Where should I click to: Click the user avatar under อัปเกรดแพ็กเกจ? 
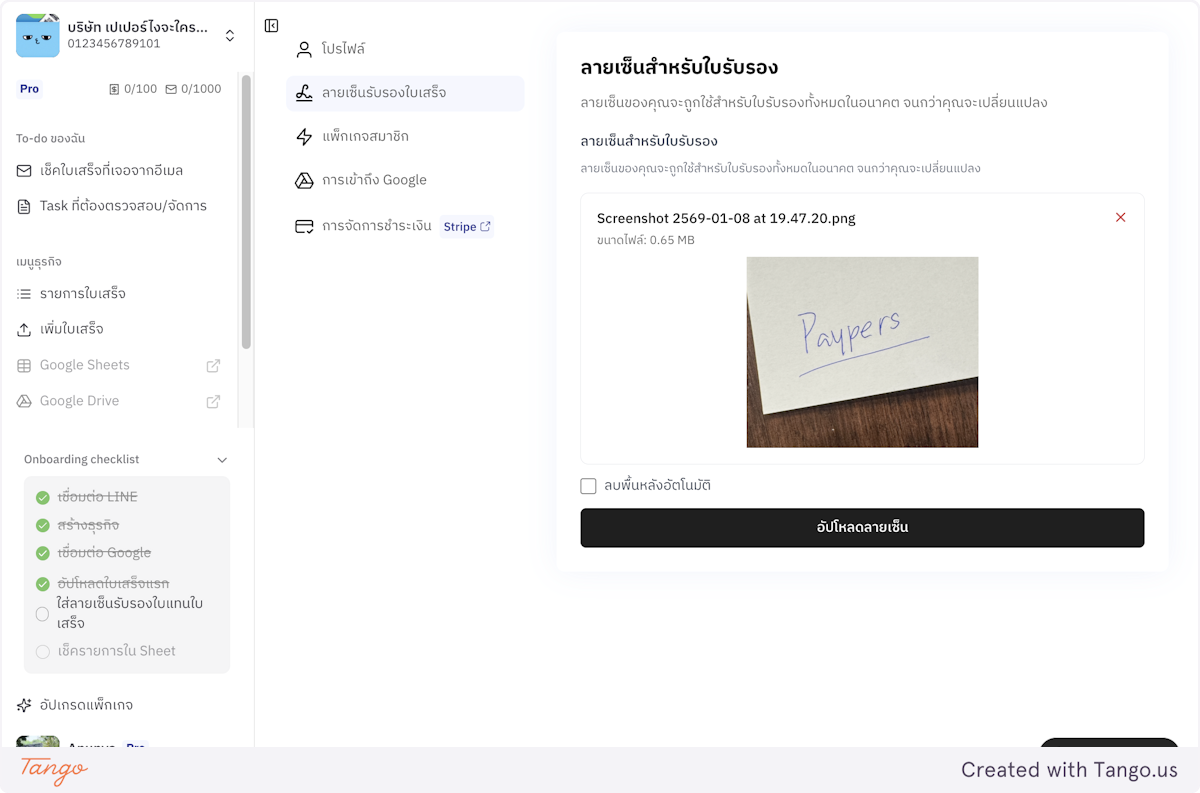(38, 742)
